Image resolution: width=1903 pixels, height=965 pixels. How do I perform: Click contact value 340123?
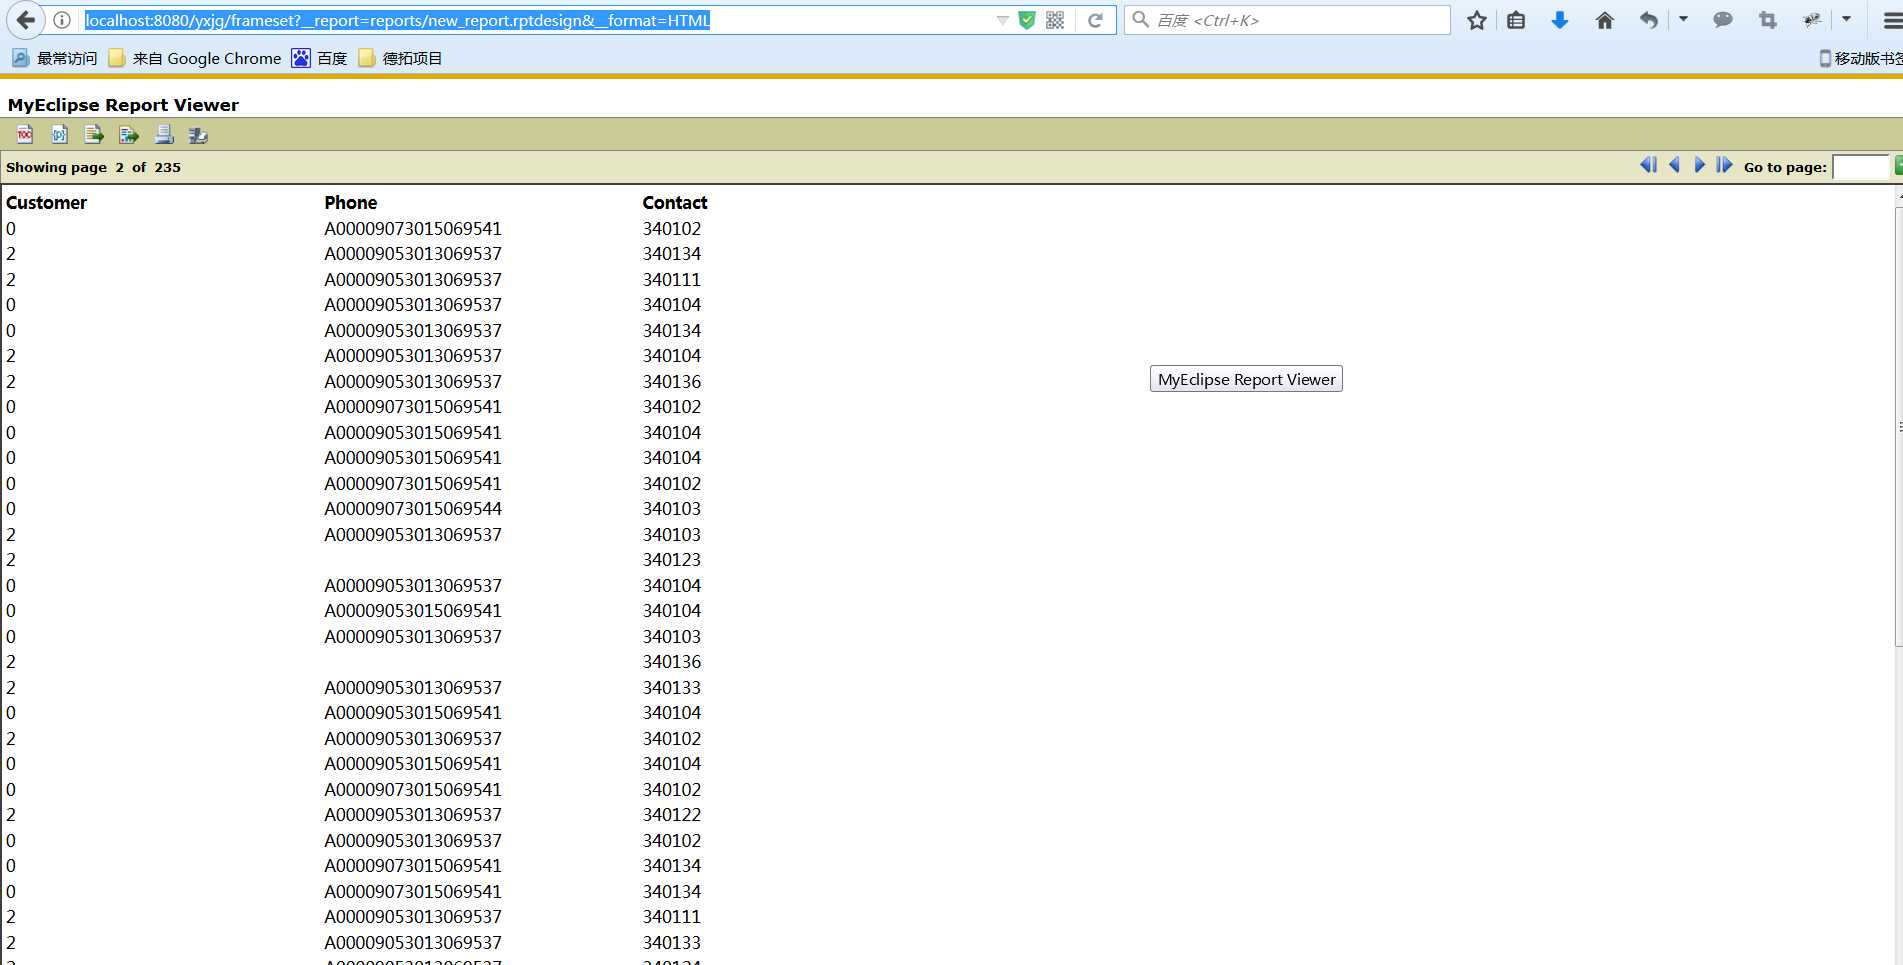[672, 559]
